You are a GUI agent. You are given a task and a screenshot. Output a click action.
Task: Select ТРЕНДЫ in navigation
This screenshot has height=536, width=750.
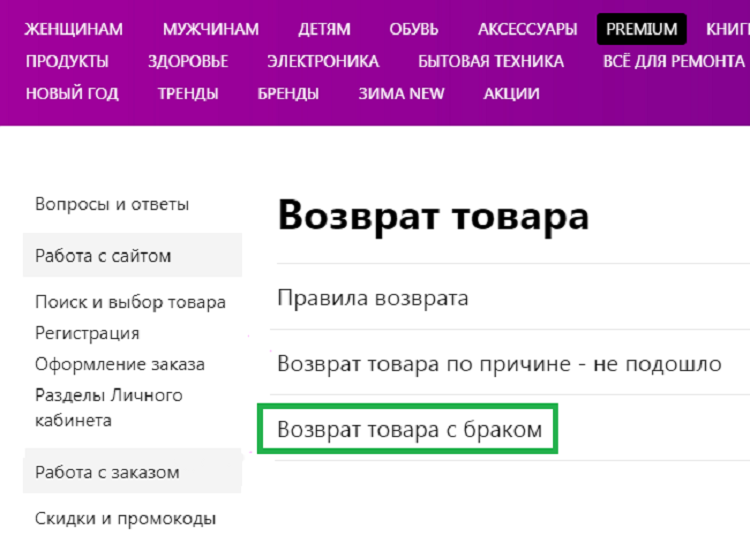[188, 93]
